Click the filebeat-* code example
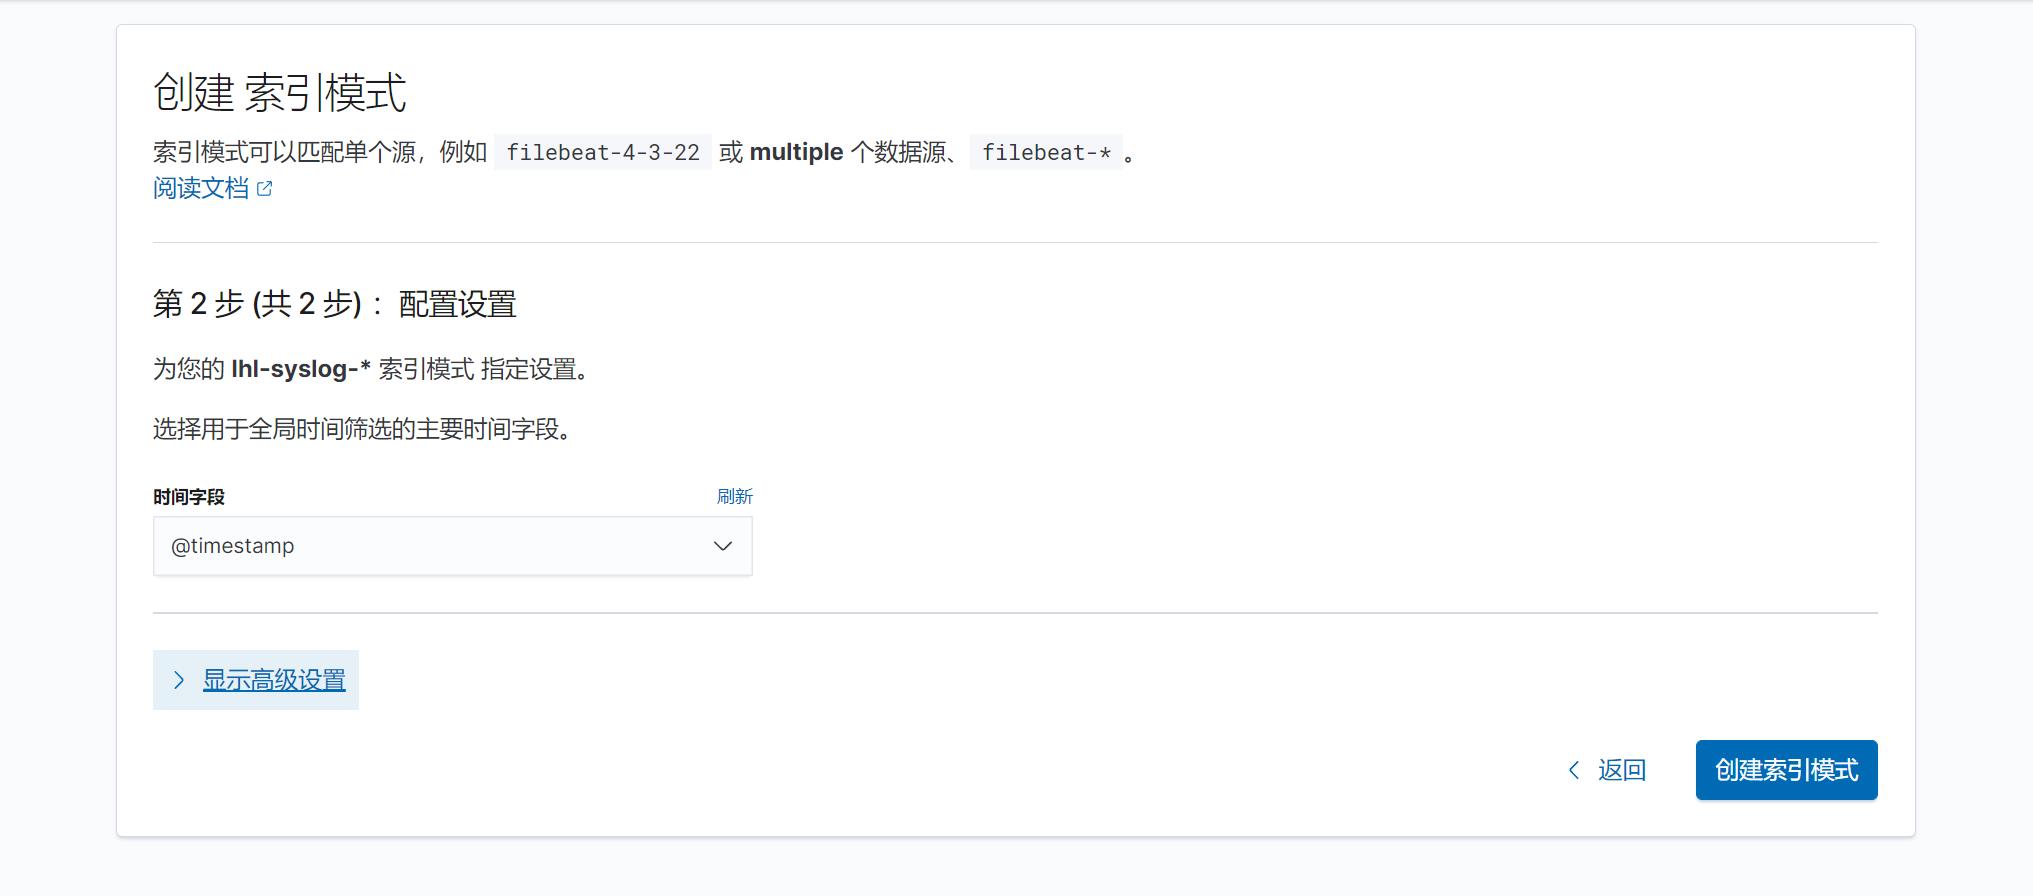This screenshot has height=896, width=2033. 1046,152
